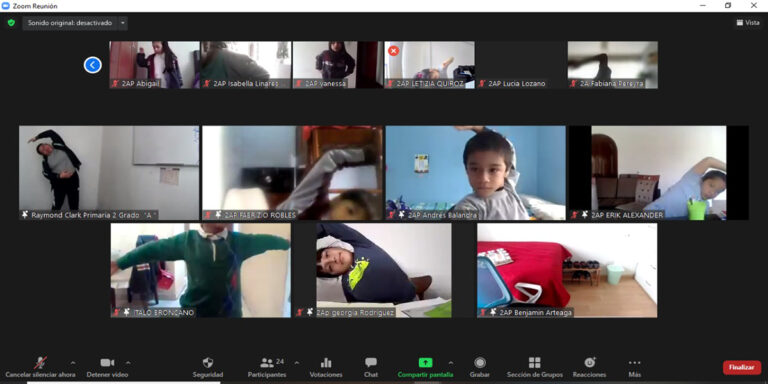
Task: Select 2AP ERIK ALEXANDER video tile
Action: (659, 173)
